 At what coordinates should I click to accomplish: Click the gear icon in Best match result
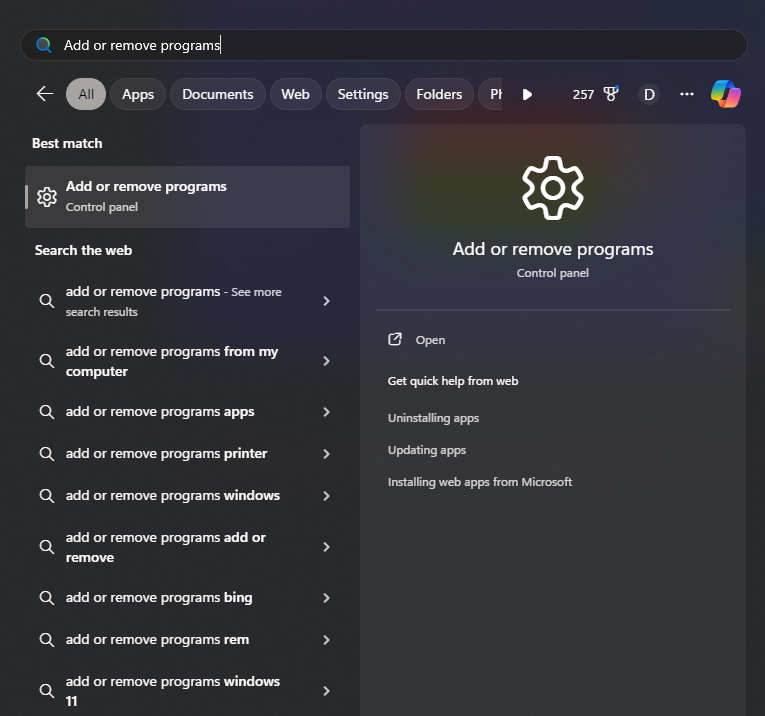pos(46,197)
